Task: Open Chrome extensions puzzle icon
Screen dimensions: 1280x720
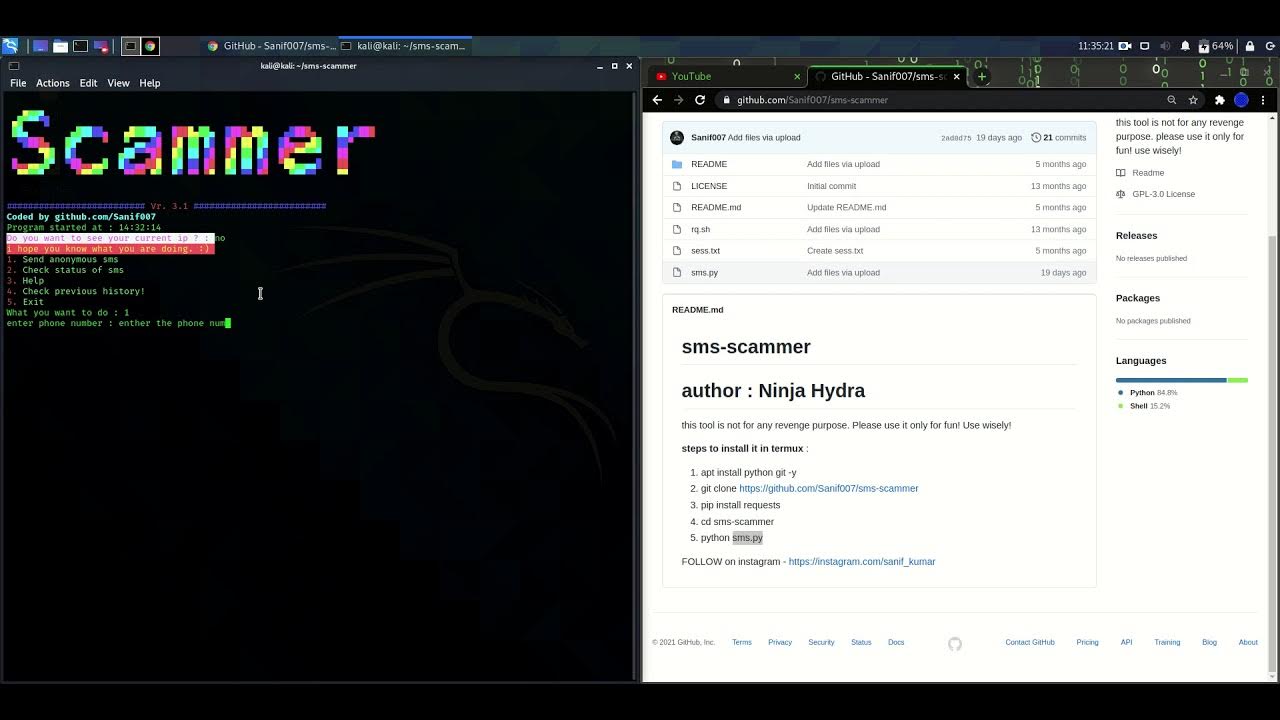Action: (1219, 100)
